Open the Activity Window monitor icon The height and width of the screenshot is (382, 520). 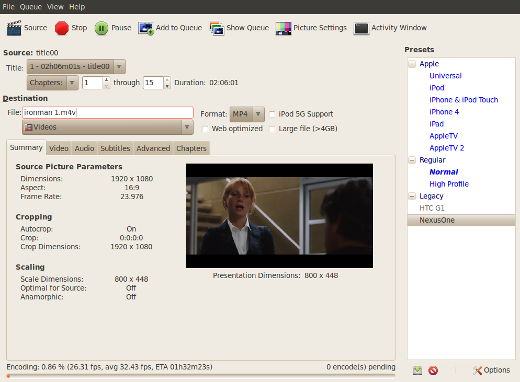(361, 28)
